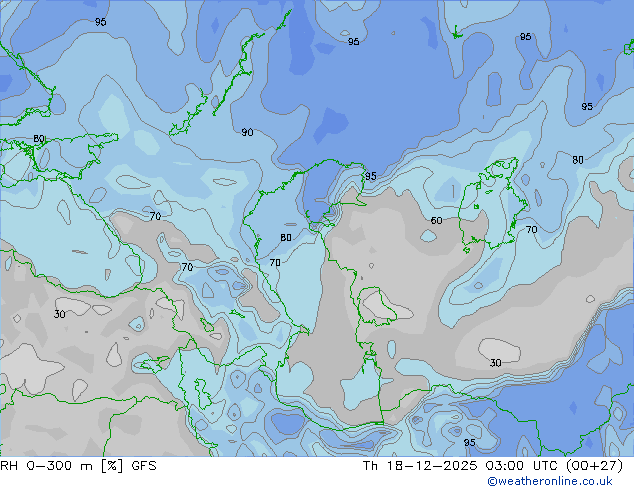Click the '95' label in the top-left corner
Viewport: 634px width, 490px height.
pos(101,22)
